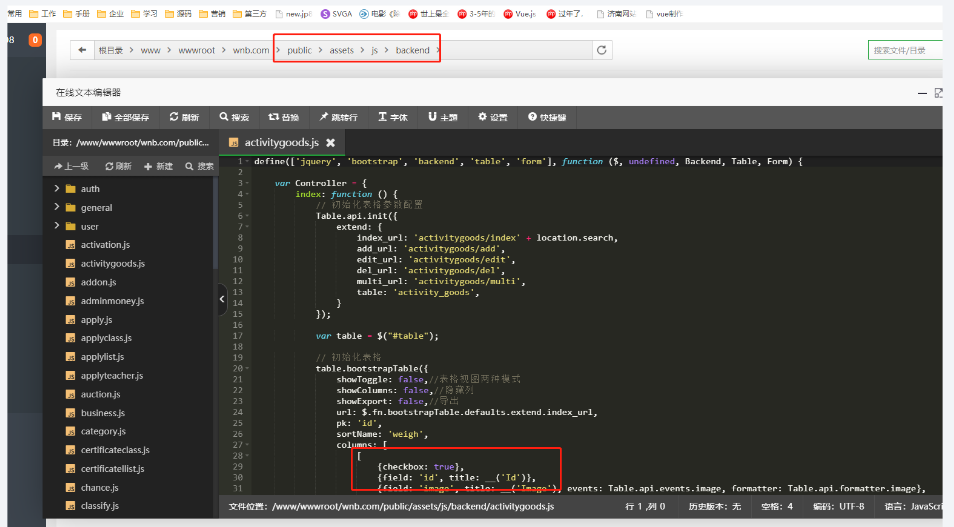The image size is (954, 527).
Task: Click the 行 1, 列 0 cursor position
Action: 645,506
